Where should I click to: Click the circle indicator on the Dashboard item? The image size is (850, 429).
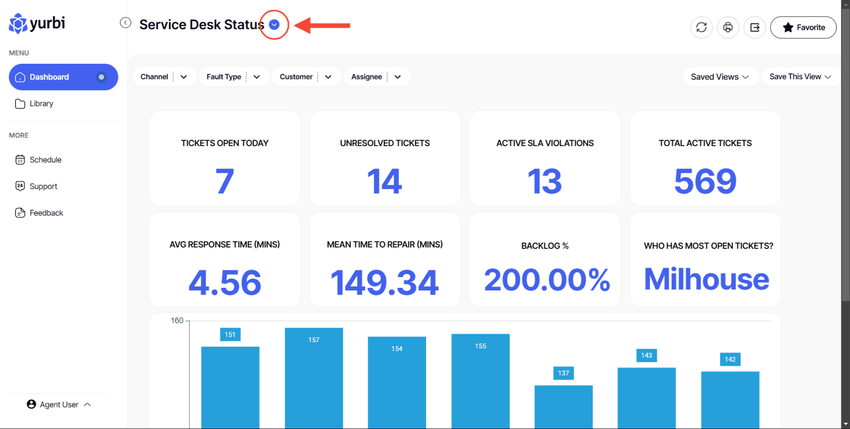[x=101, y=77]
